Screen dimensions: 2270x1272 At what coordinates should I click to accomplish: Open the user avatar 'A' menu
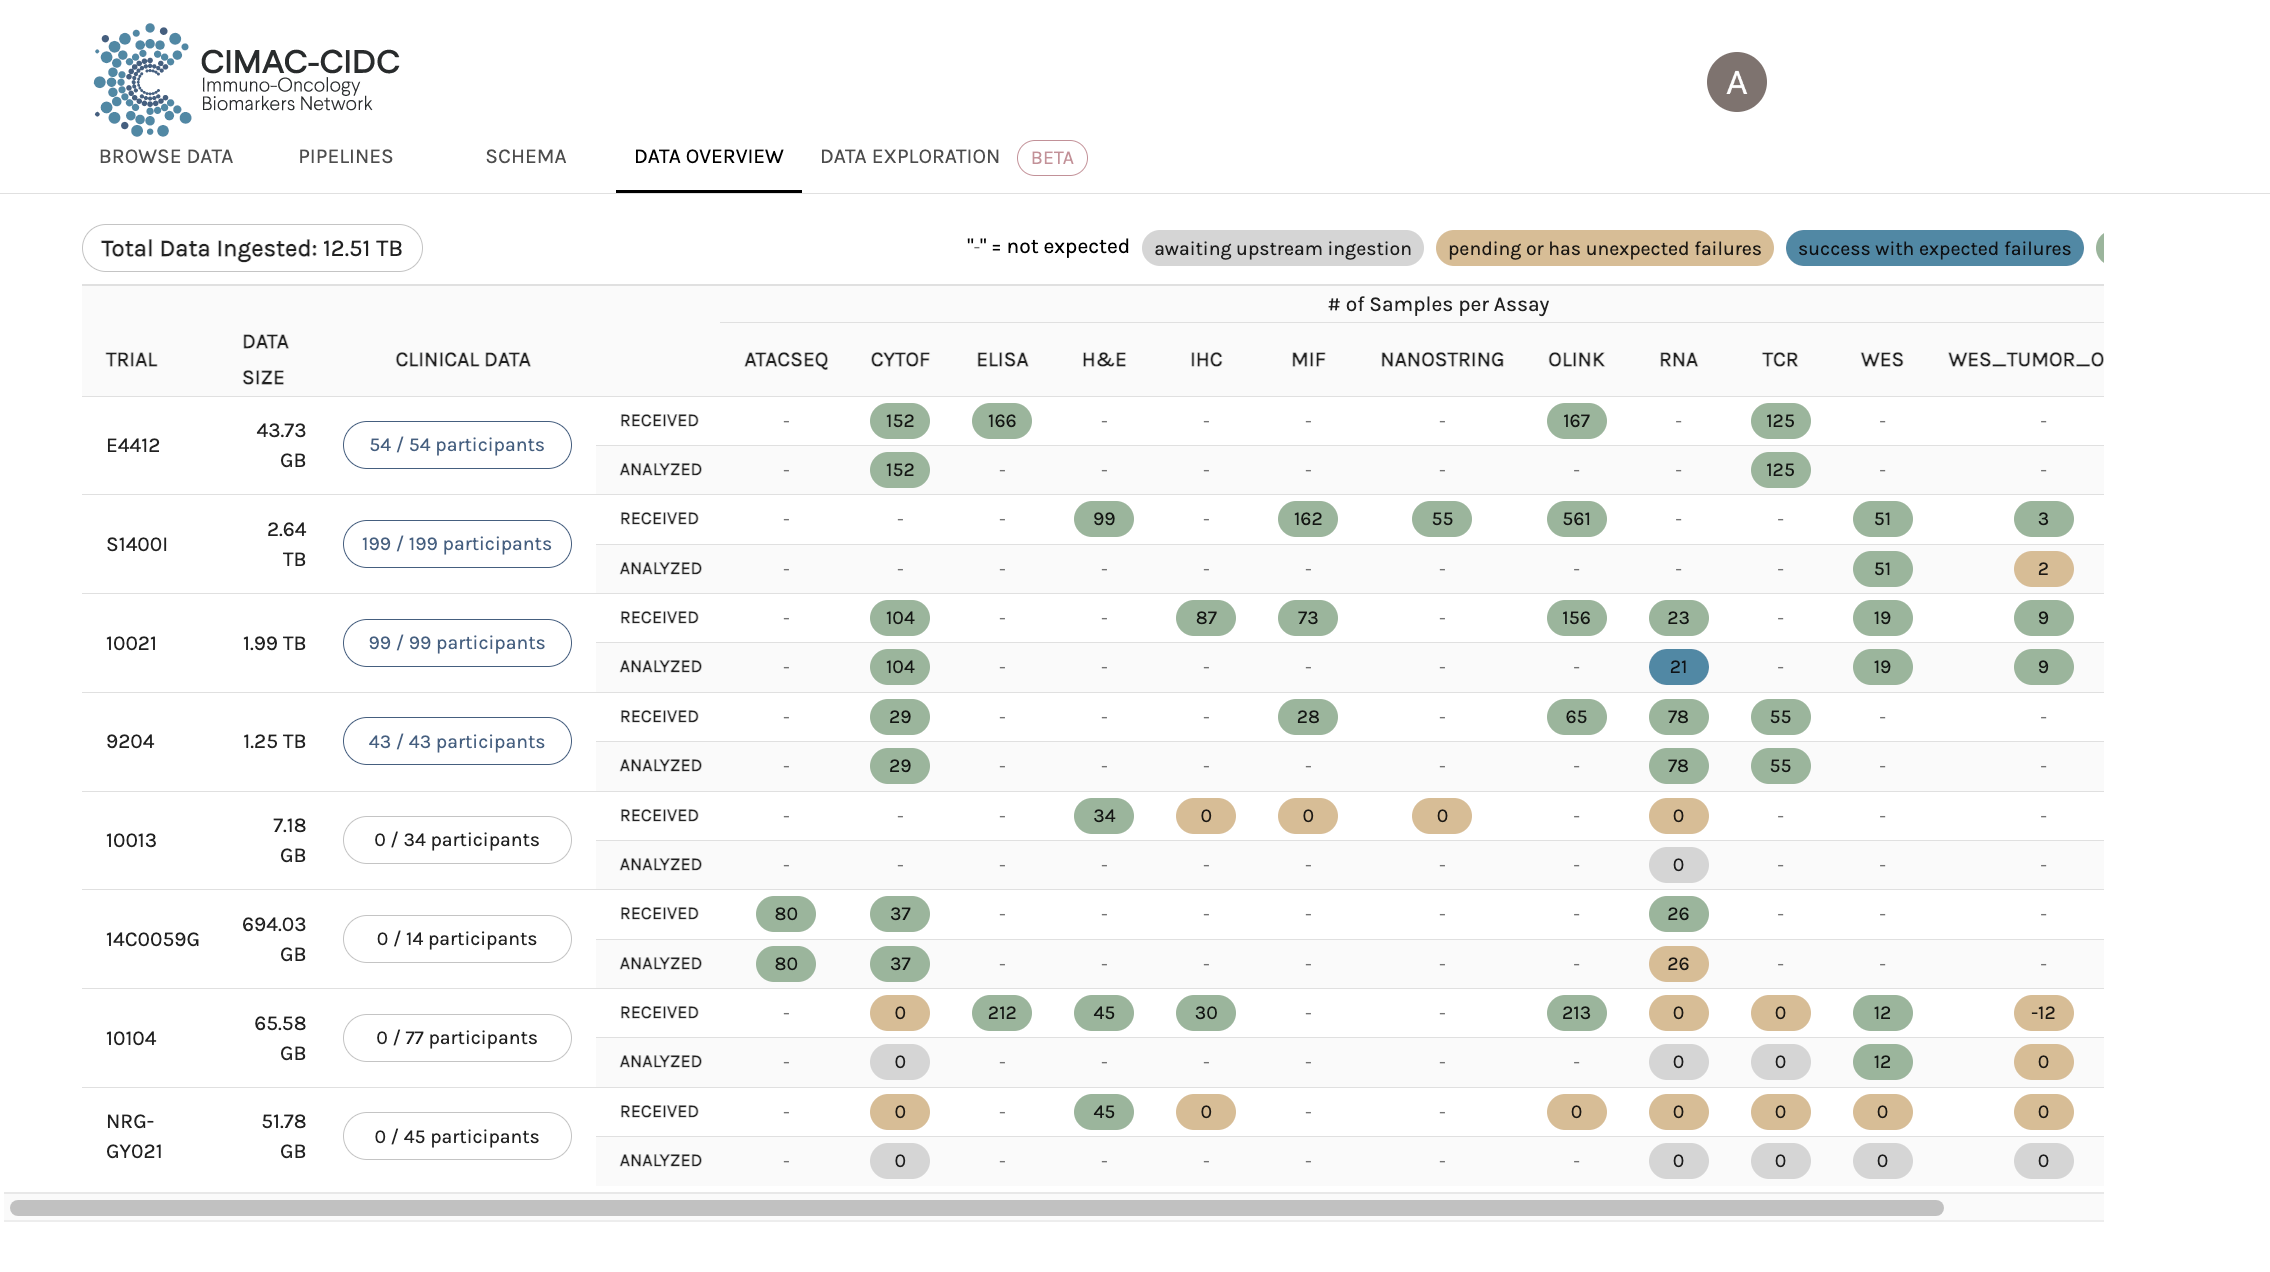tap(1736, 82)
